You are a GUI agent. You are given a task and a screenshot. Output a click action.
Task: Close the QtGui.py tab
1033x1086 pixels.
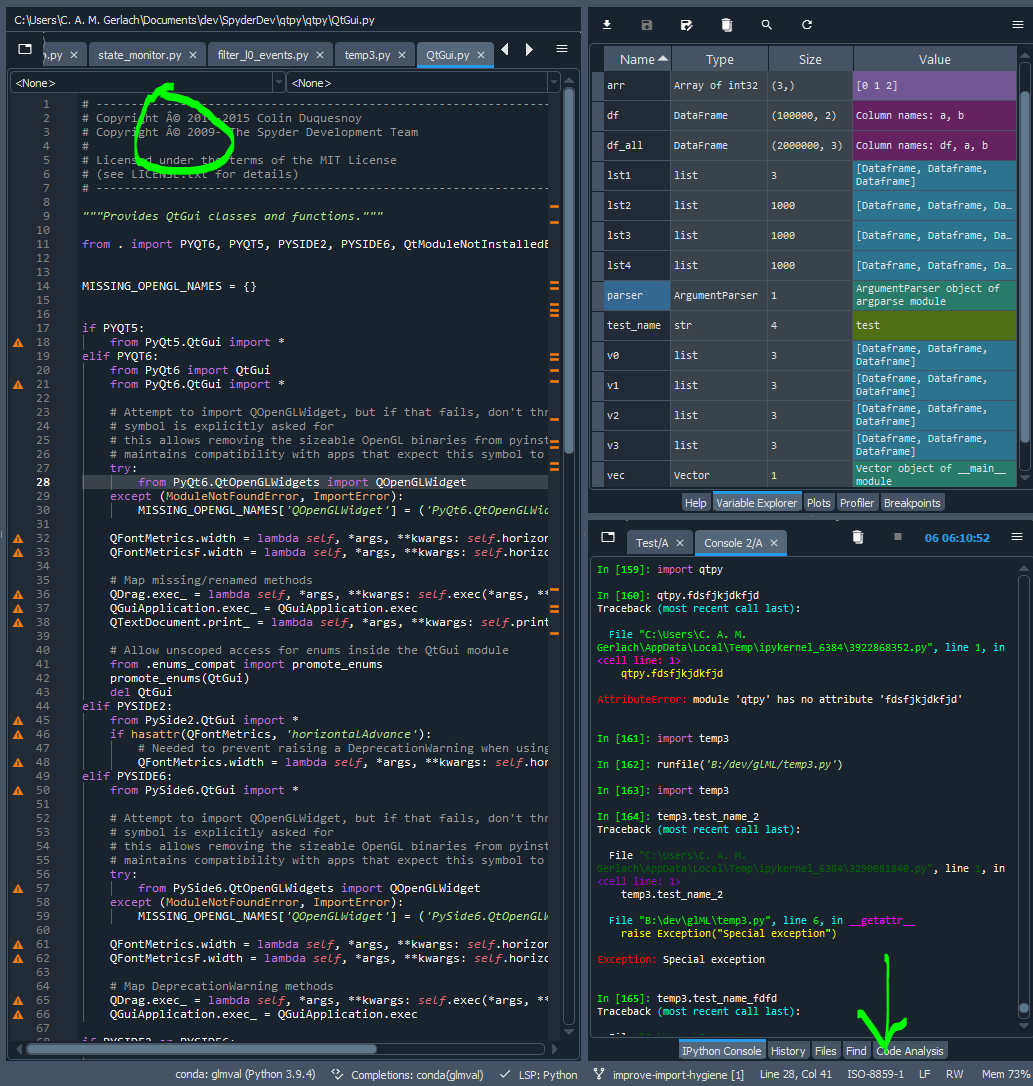[481, 55]
